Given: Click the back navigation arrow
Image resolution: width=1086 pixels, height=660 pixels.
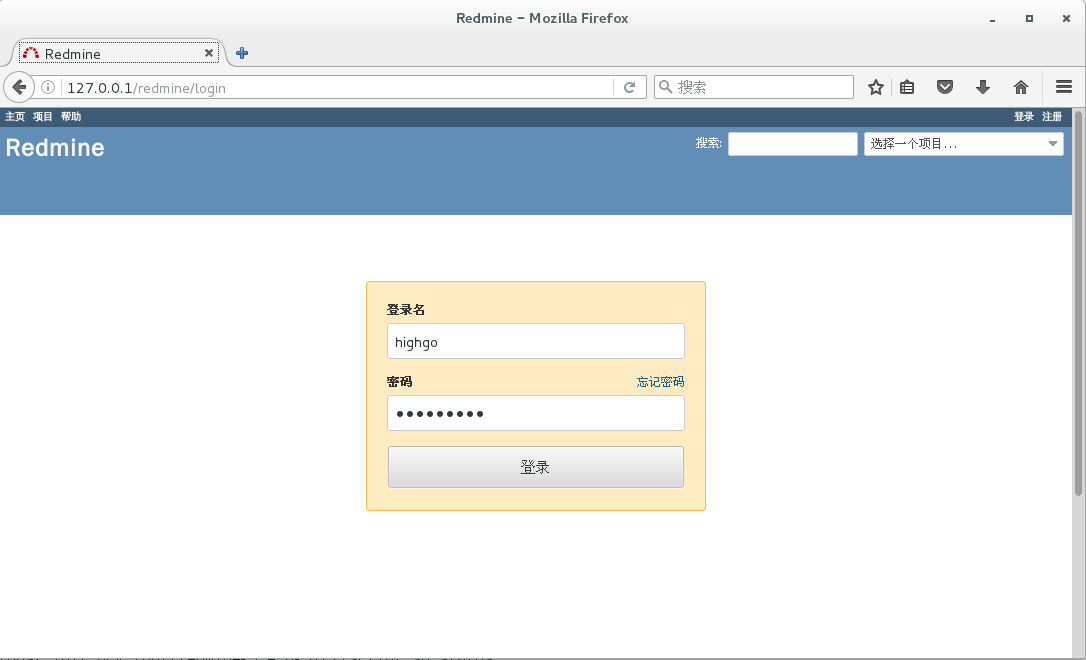Looking at the screenshot, I should pyautogui.click(x=18, y=87).
